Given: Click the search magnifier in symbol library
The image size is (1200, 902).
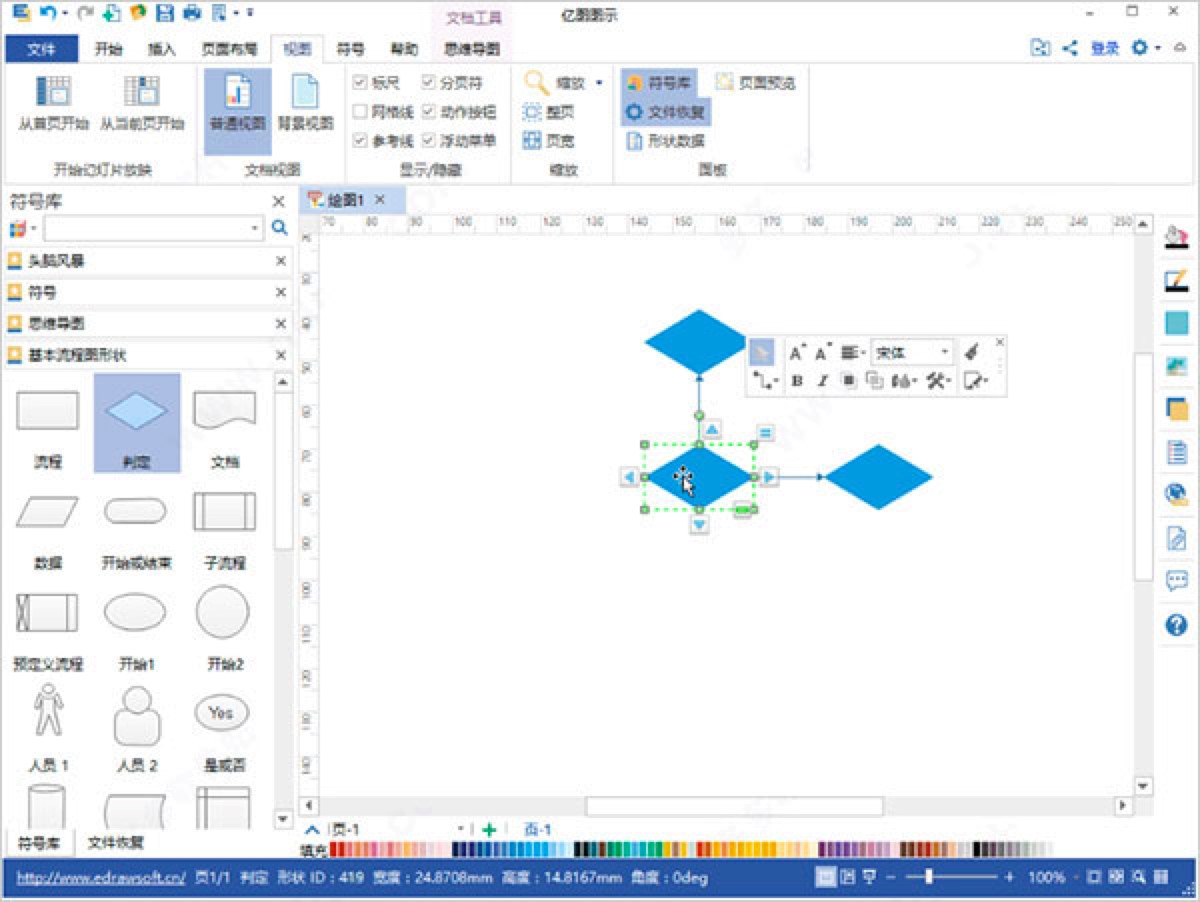Looking at the screenshot, I should click(x=280, y=229).
